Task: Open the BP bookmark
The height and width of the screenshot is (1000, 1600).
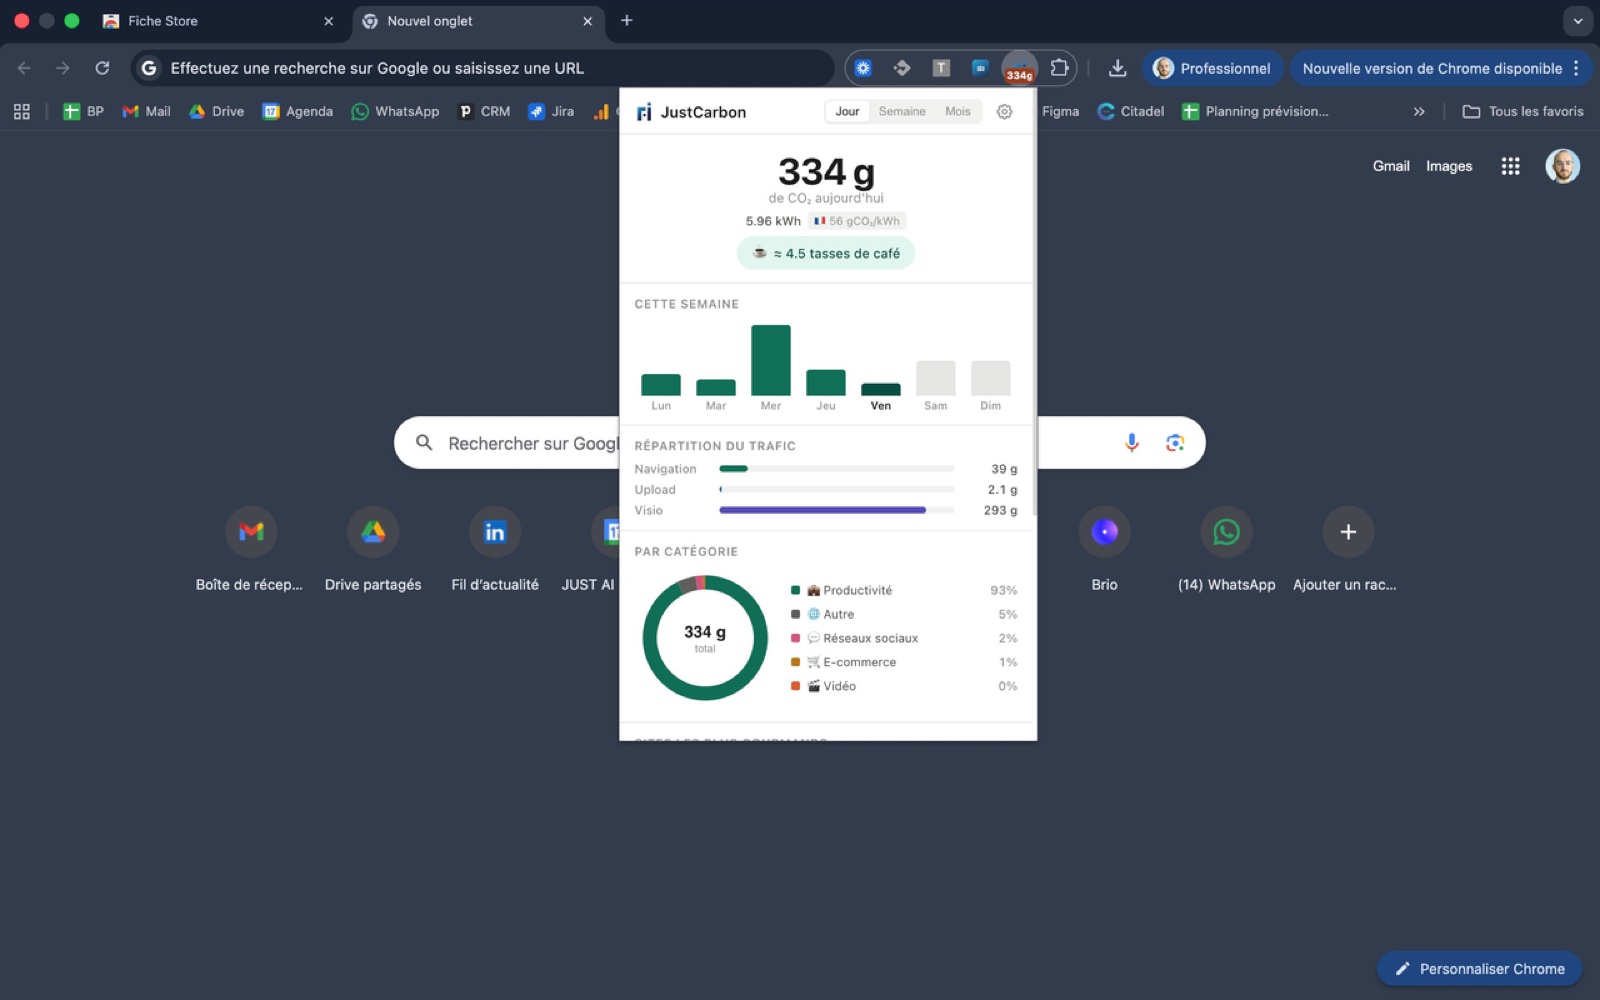Action: [84, 111]
